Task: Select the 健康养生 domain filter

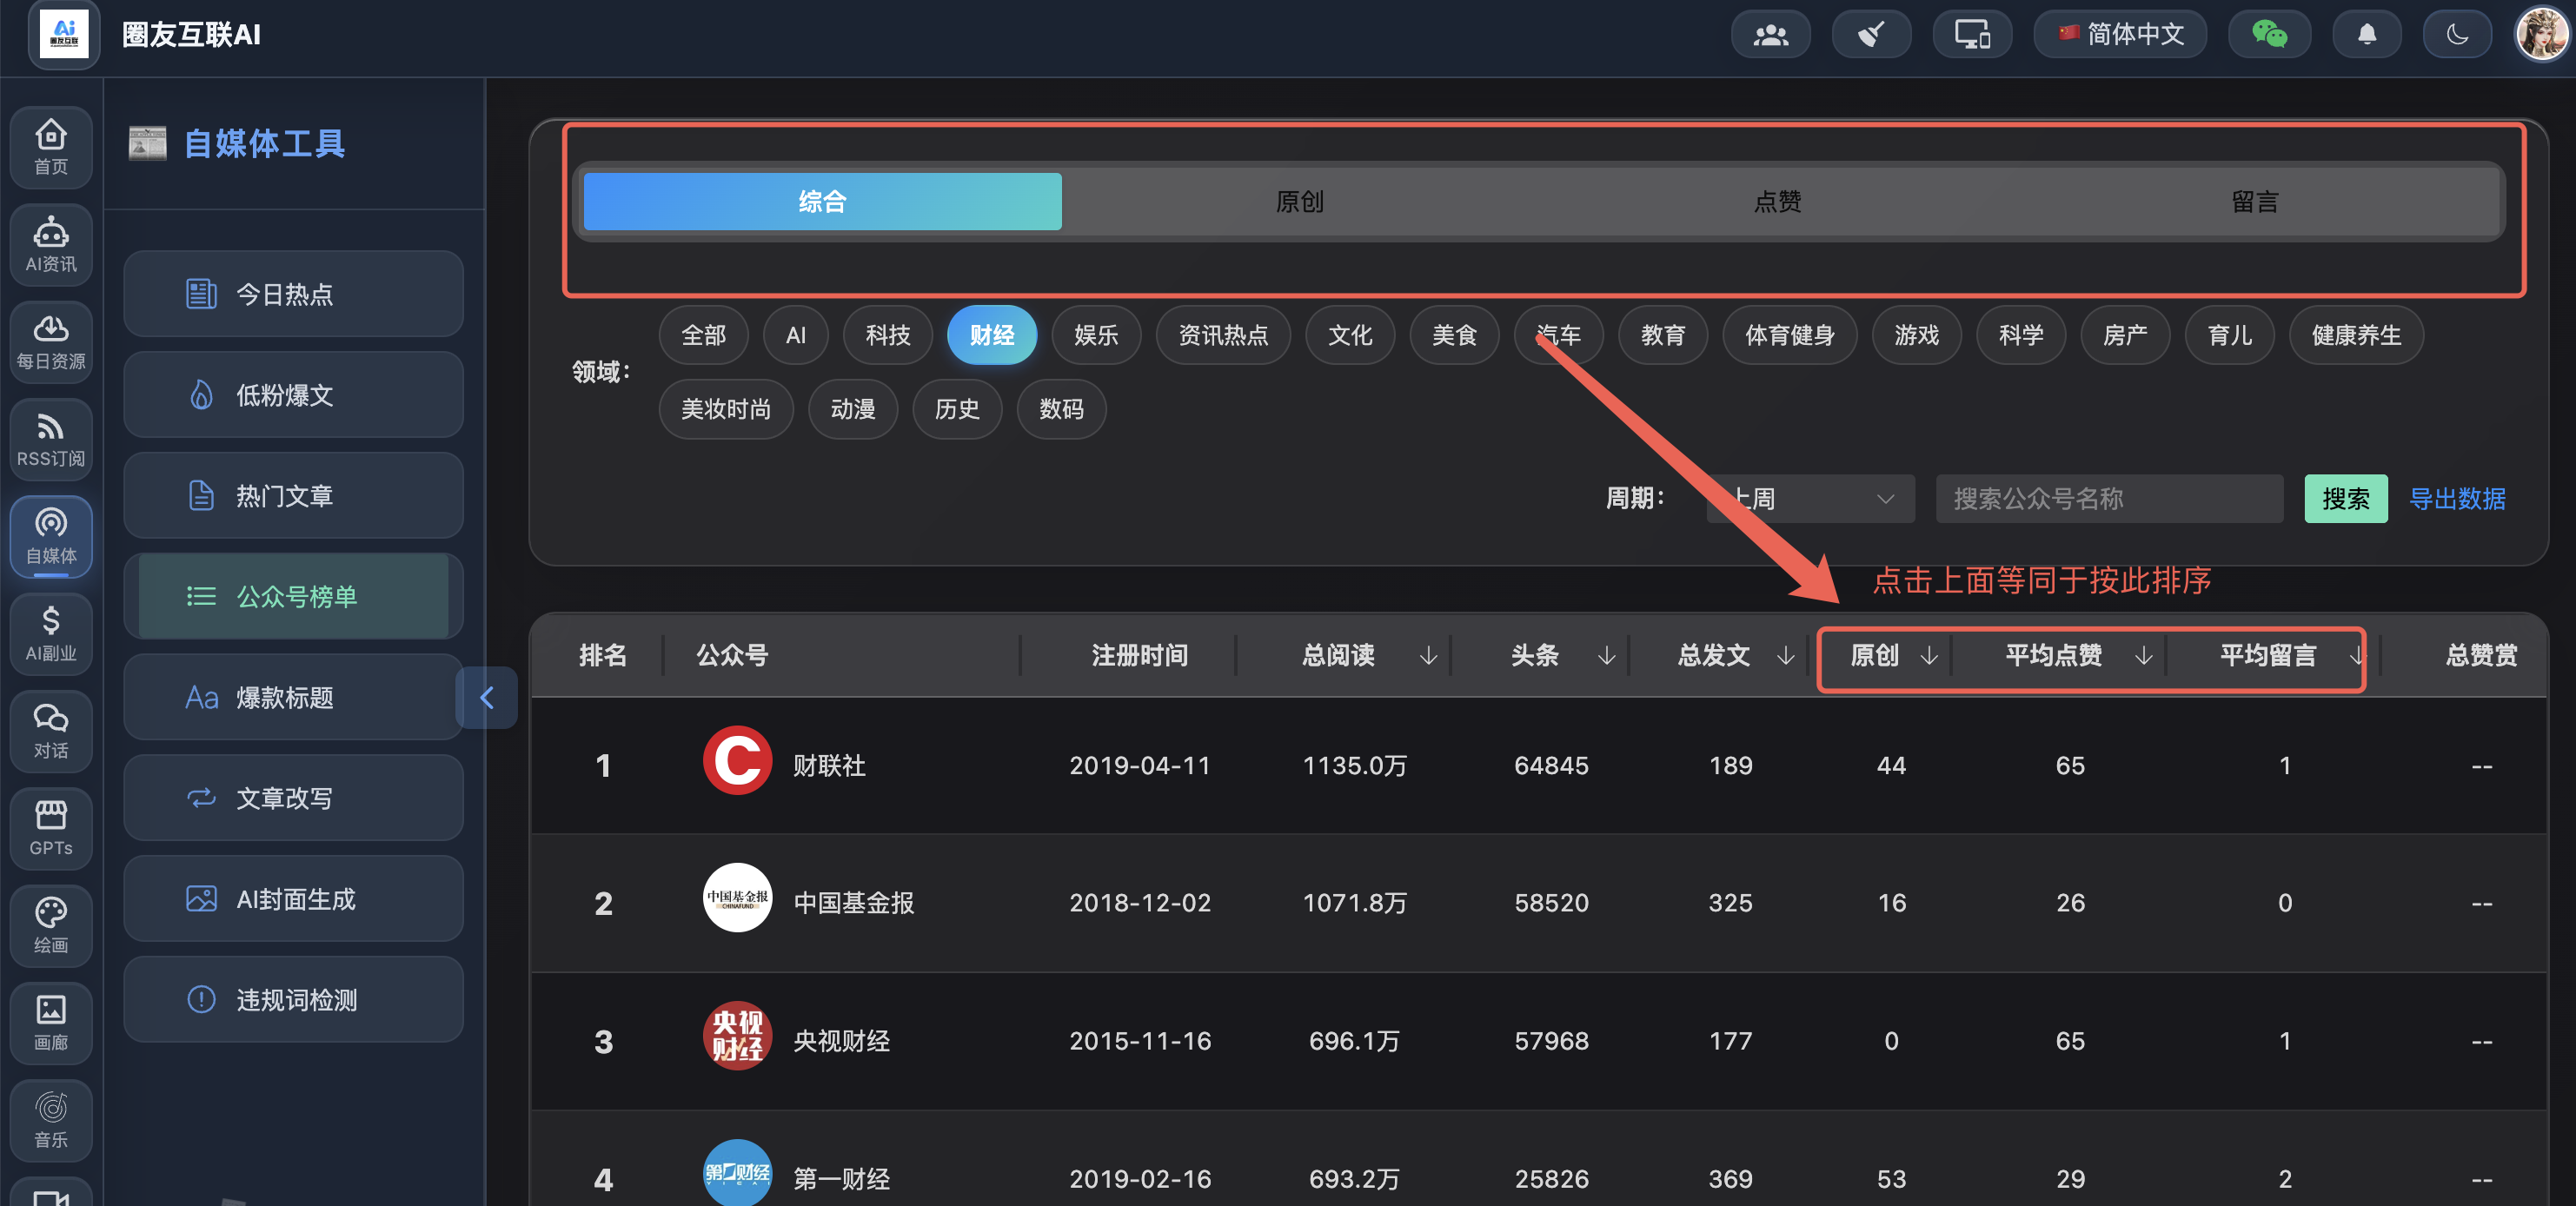Action: tap(2356, 335)
